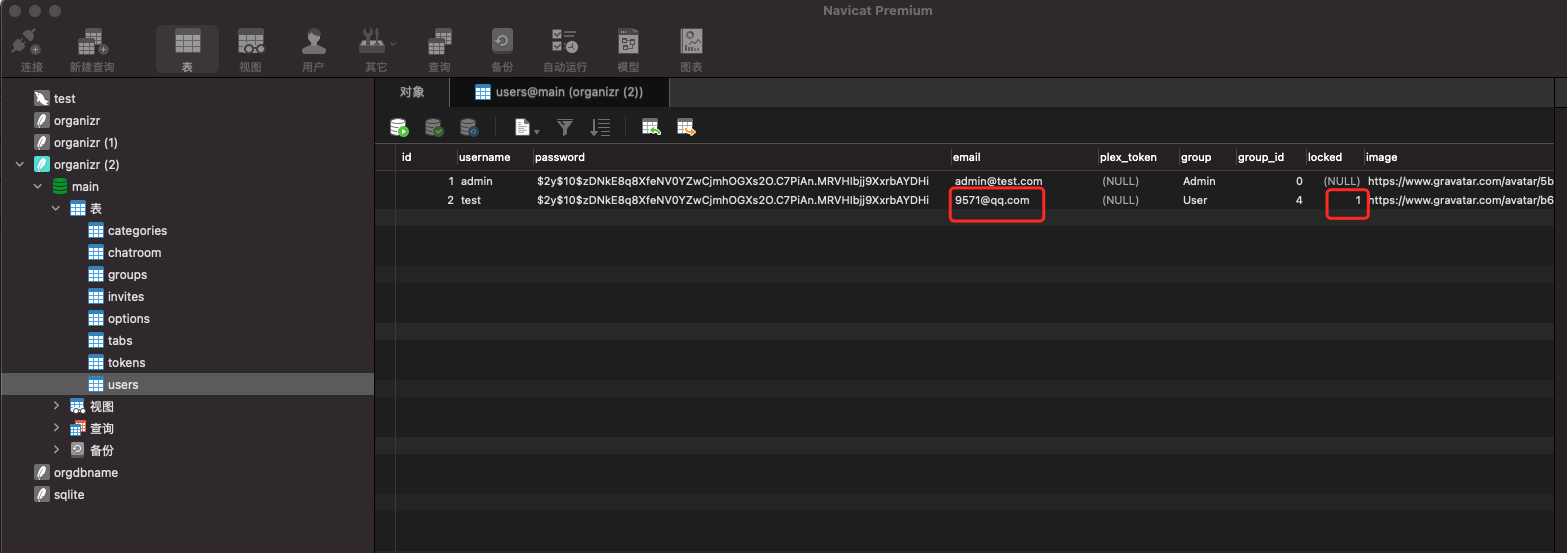Click the password column header
Image resolution: width=1567 pixels, height=553 pixels.
(740, 157)
